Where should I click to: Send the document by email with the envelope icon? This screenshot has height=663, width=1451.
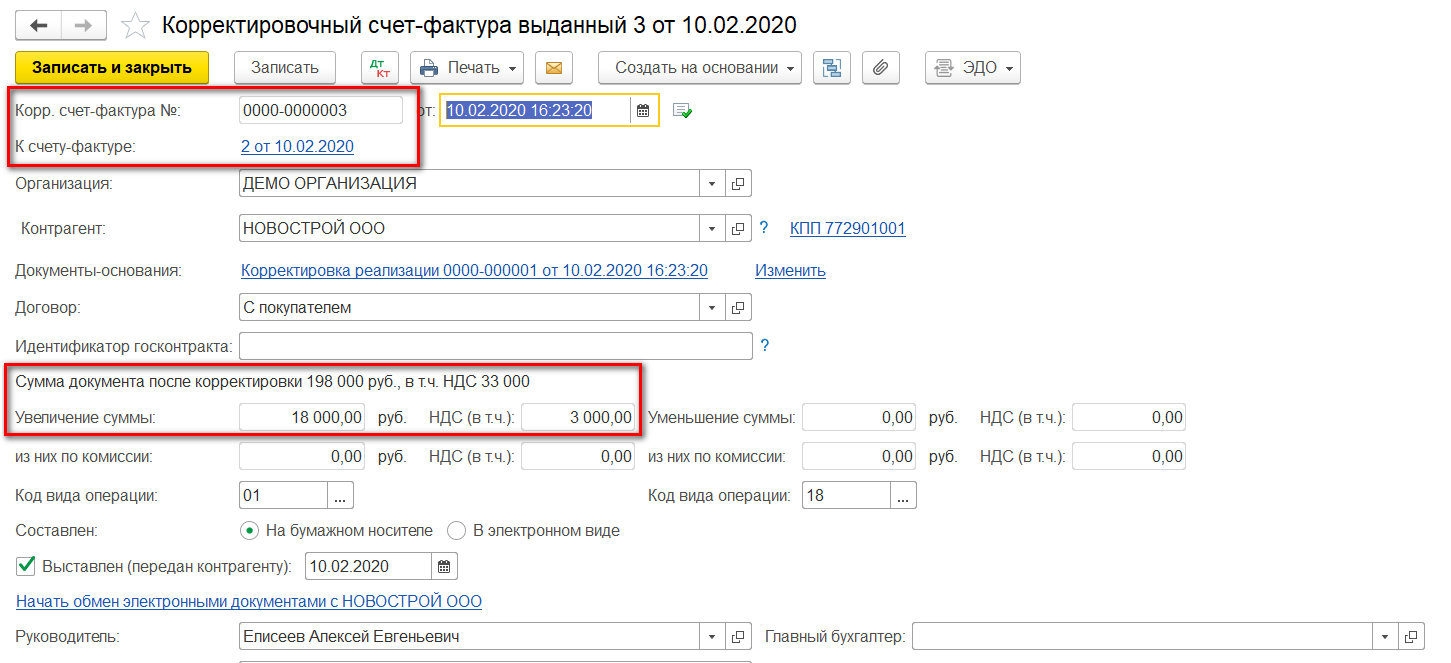(553, 68)
